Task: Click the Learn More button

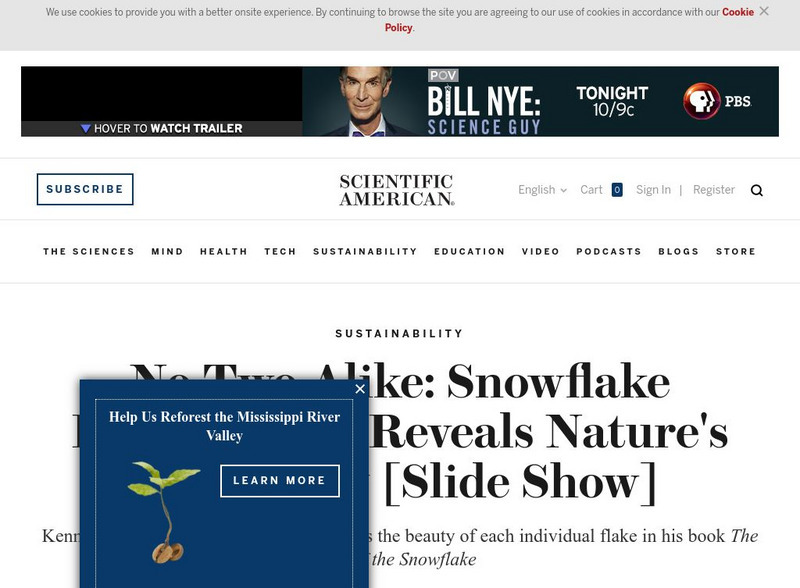Action: (x=280, y=481)
